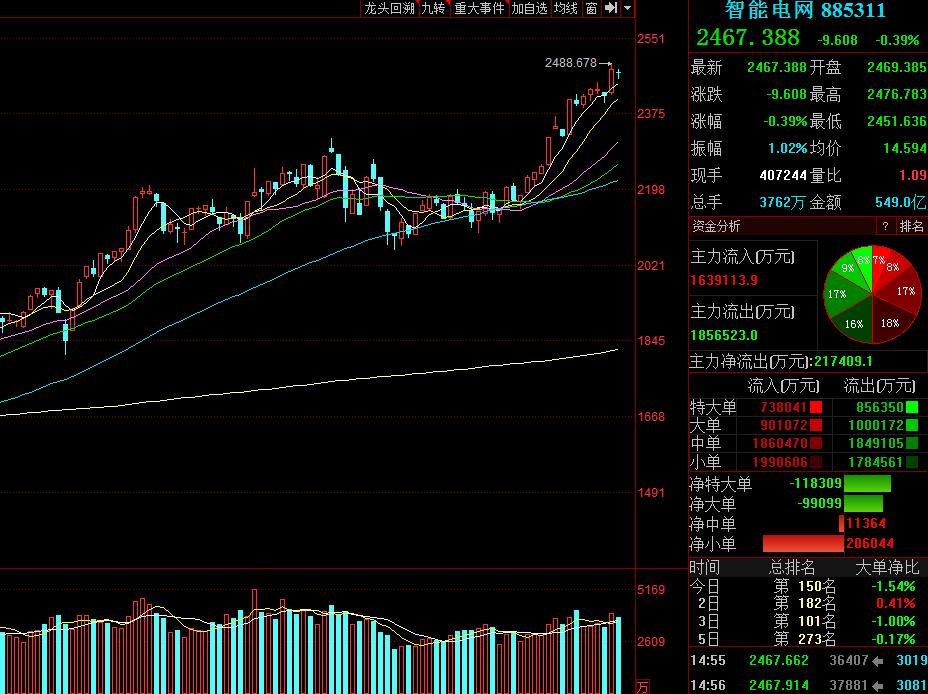Select the 5日 ranking row
This screenshot has width=928, height=694.
pyautogui.click(x=807, y=639)
